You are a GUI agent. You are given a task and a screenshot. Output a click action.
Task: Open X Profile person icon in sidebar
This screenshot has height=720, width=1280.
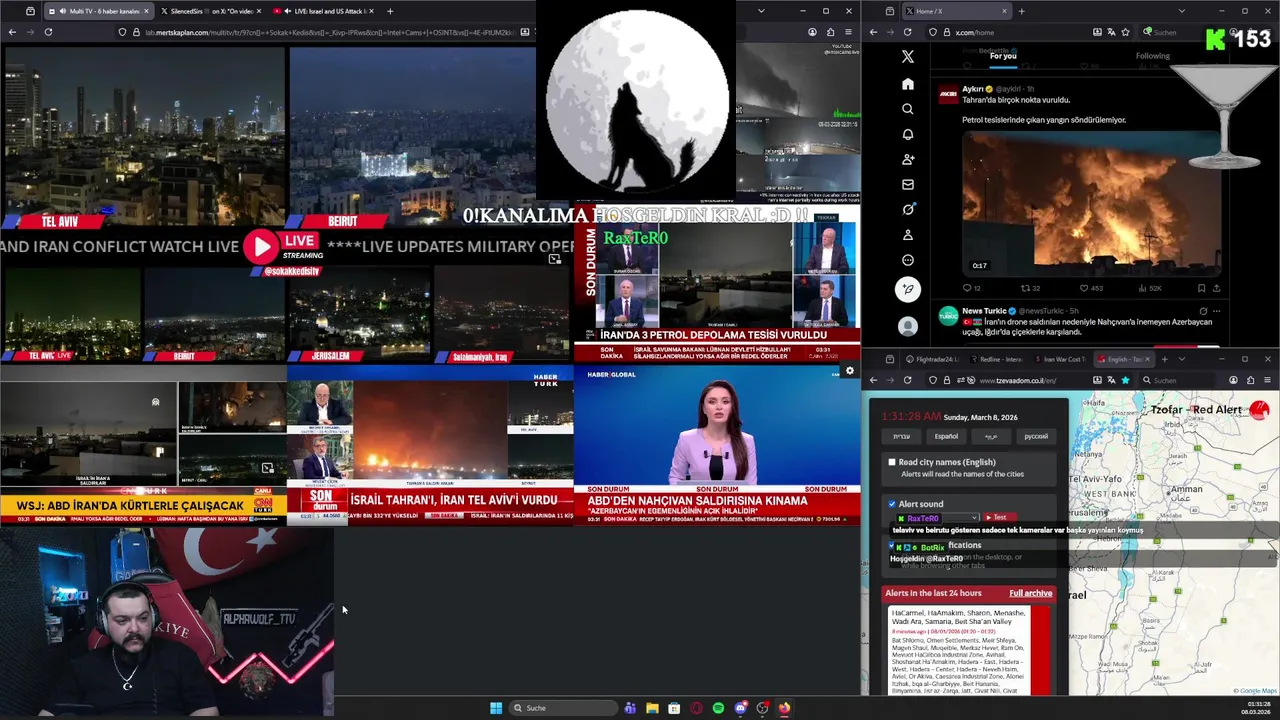(x=908, y=235)
